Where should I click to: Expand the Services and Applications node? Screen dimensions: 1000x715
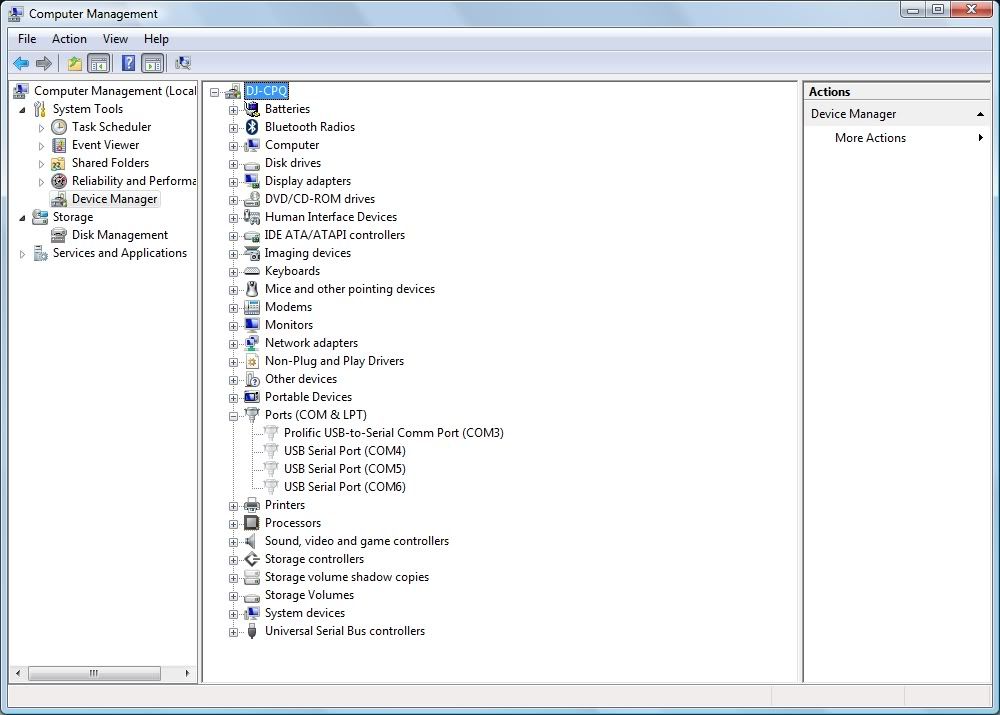[x=22, y=254]
